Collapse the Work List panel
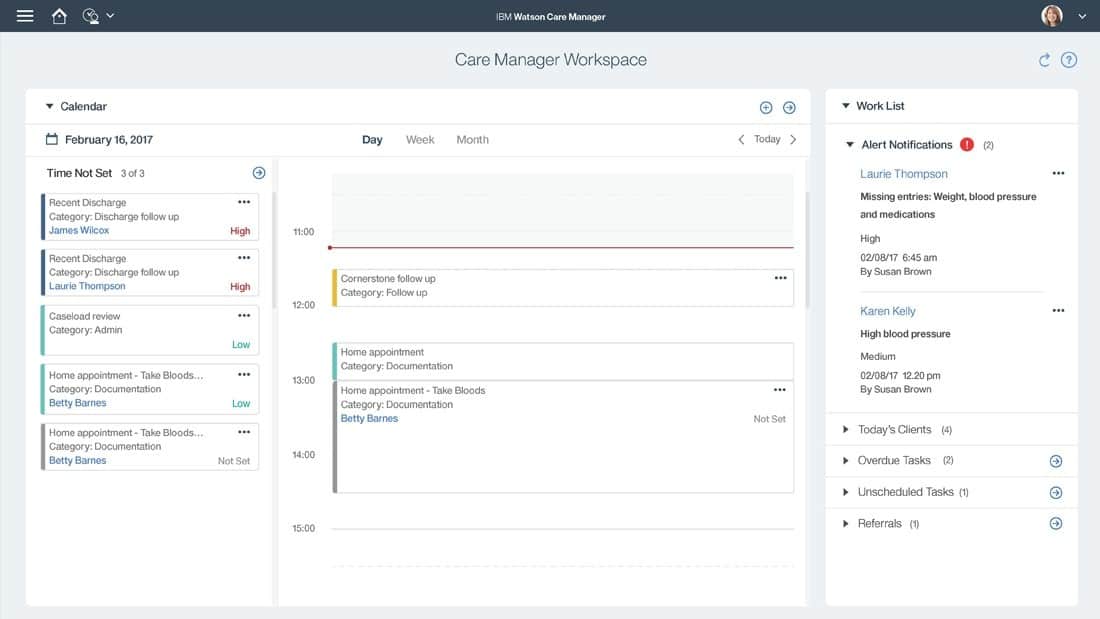 [x=846, y=106]
